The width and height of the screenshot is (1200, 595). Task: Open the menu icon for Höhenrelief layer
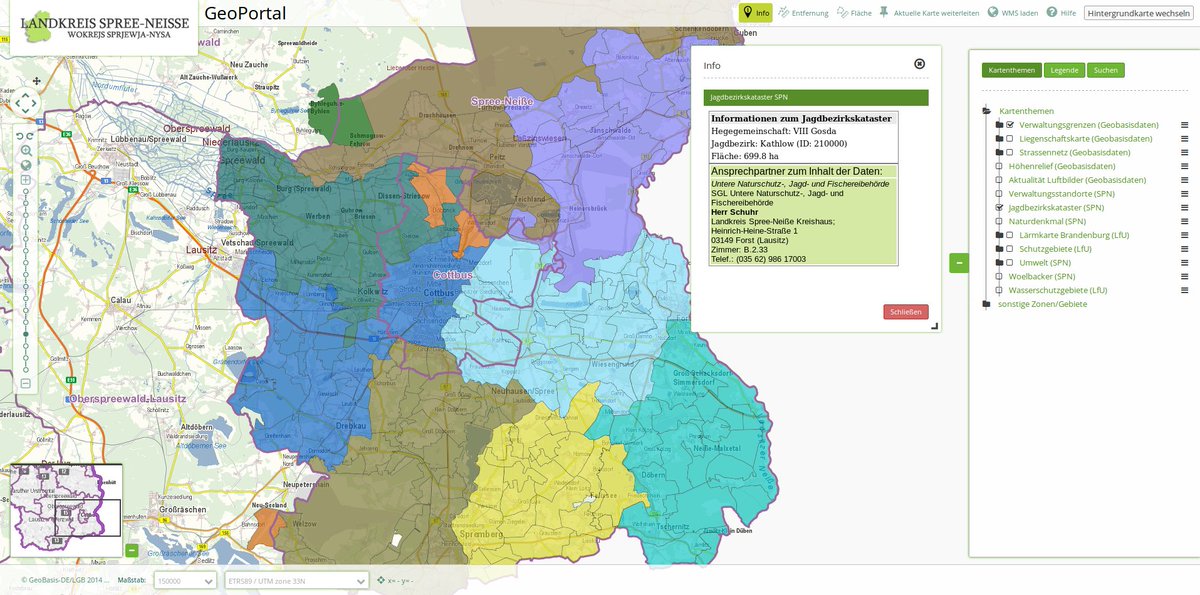click(x=1184, y=166)
